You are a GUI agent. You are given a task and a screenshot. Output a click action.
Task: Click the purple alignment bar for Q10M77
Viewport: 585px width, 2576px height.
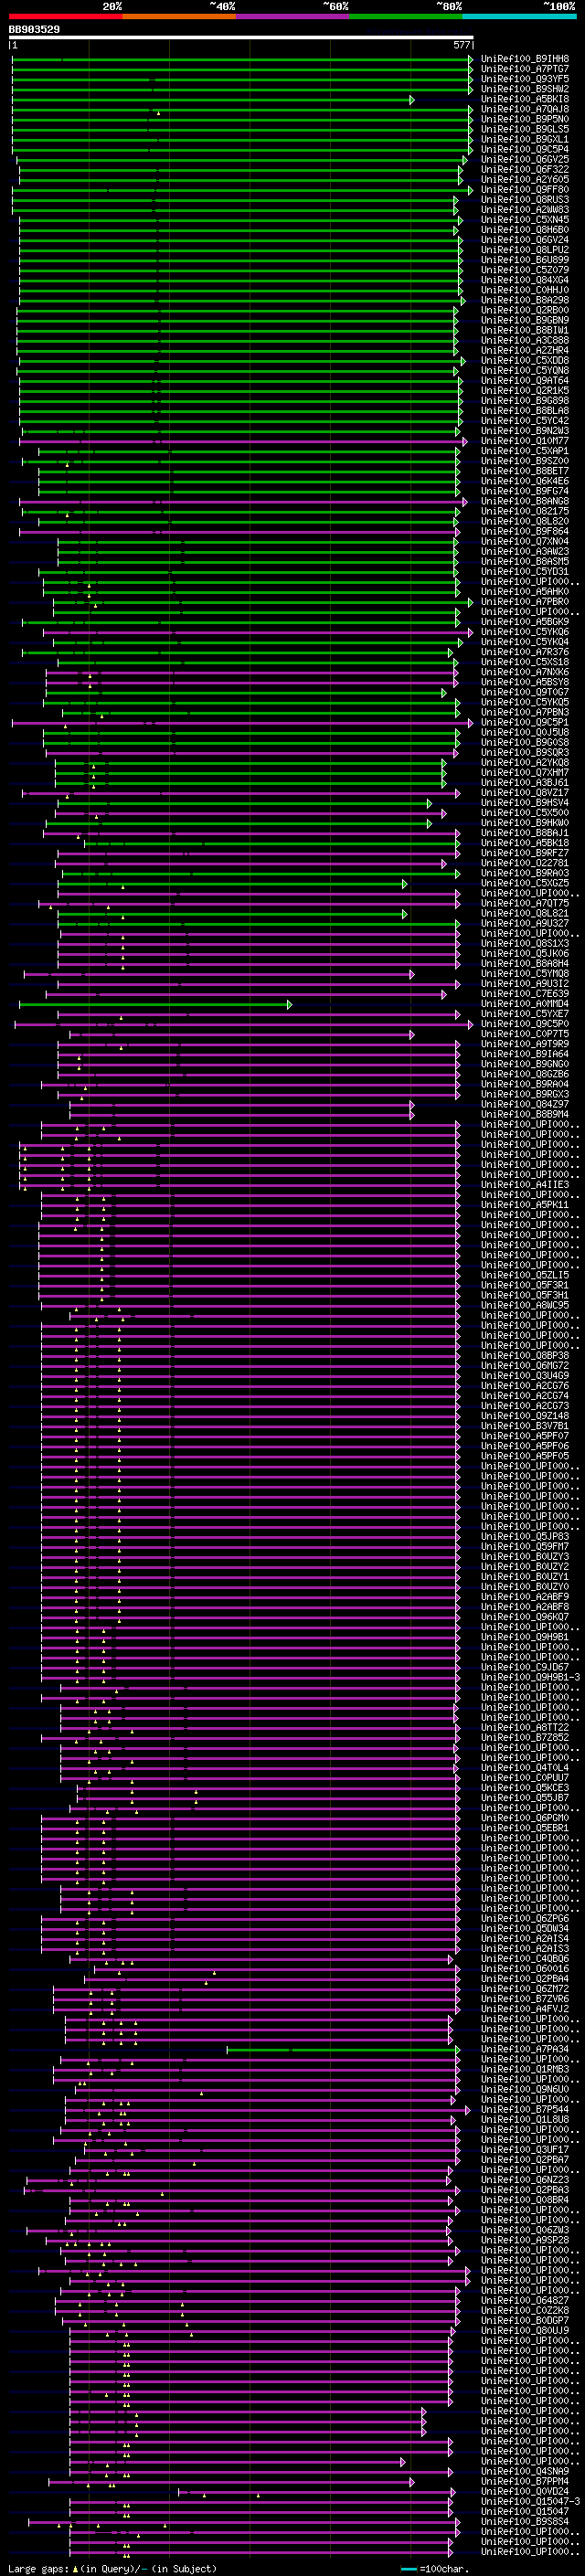243,441
